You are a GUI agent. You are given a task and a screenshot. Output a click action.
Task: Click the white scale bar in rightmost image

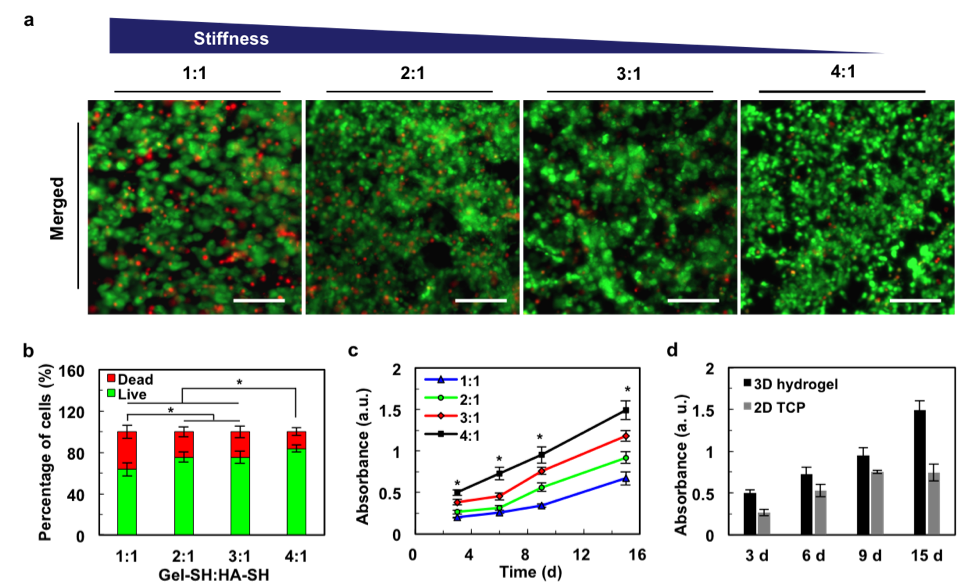pos(915,299)
